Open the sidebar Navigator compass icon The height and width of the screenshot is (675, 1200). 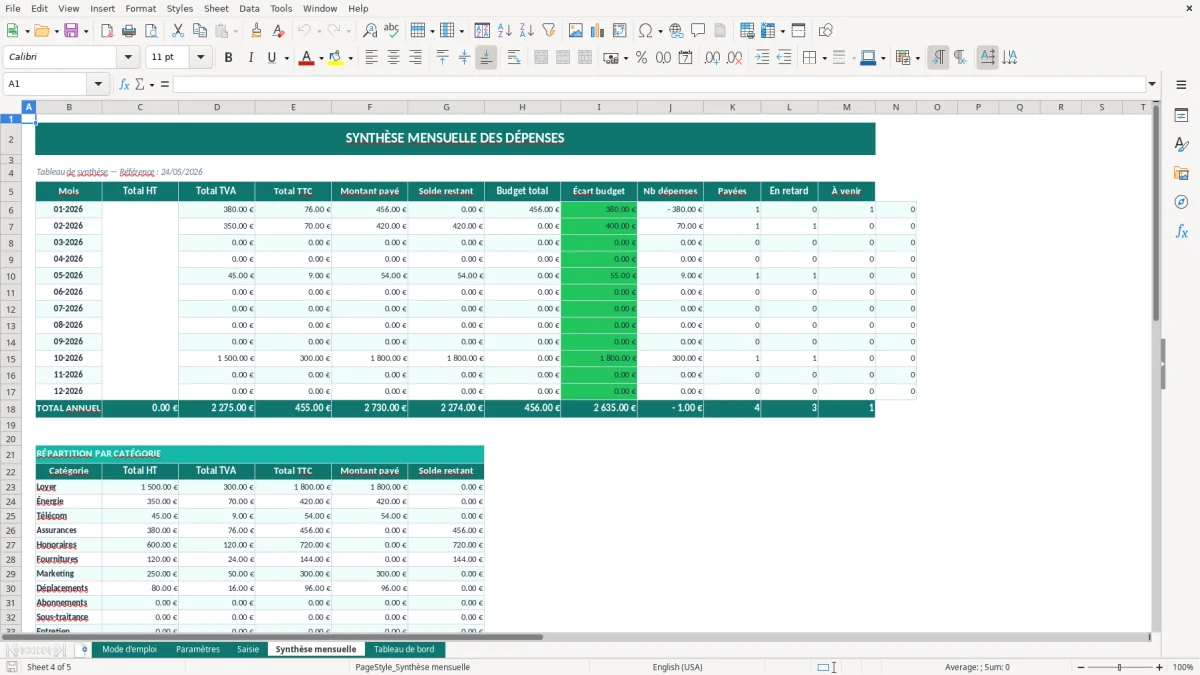[1181, 202]
